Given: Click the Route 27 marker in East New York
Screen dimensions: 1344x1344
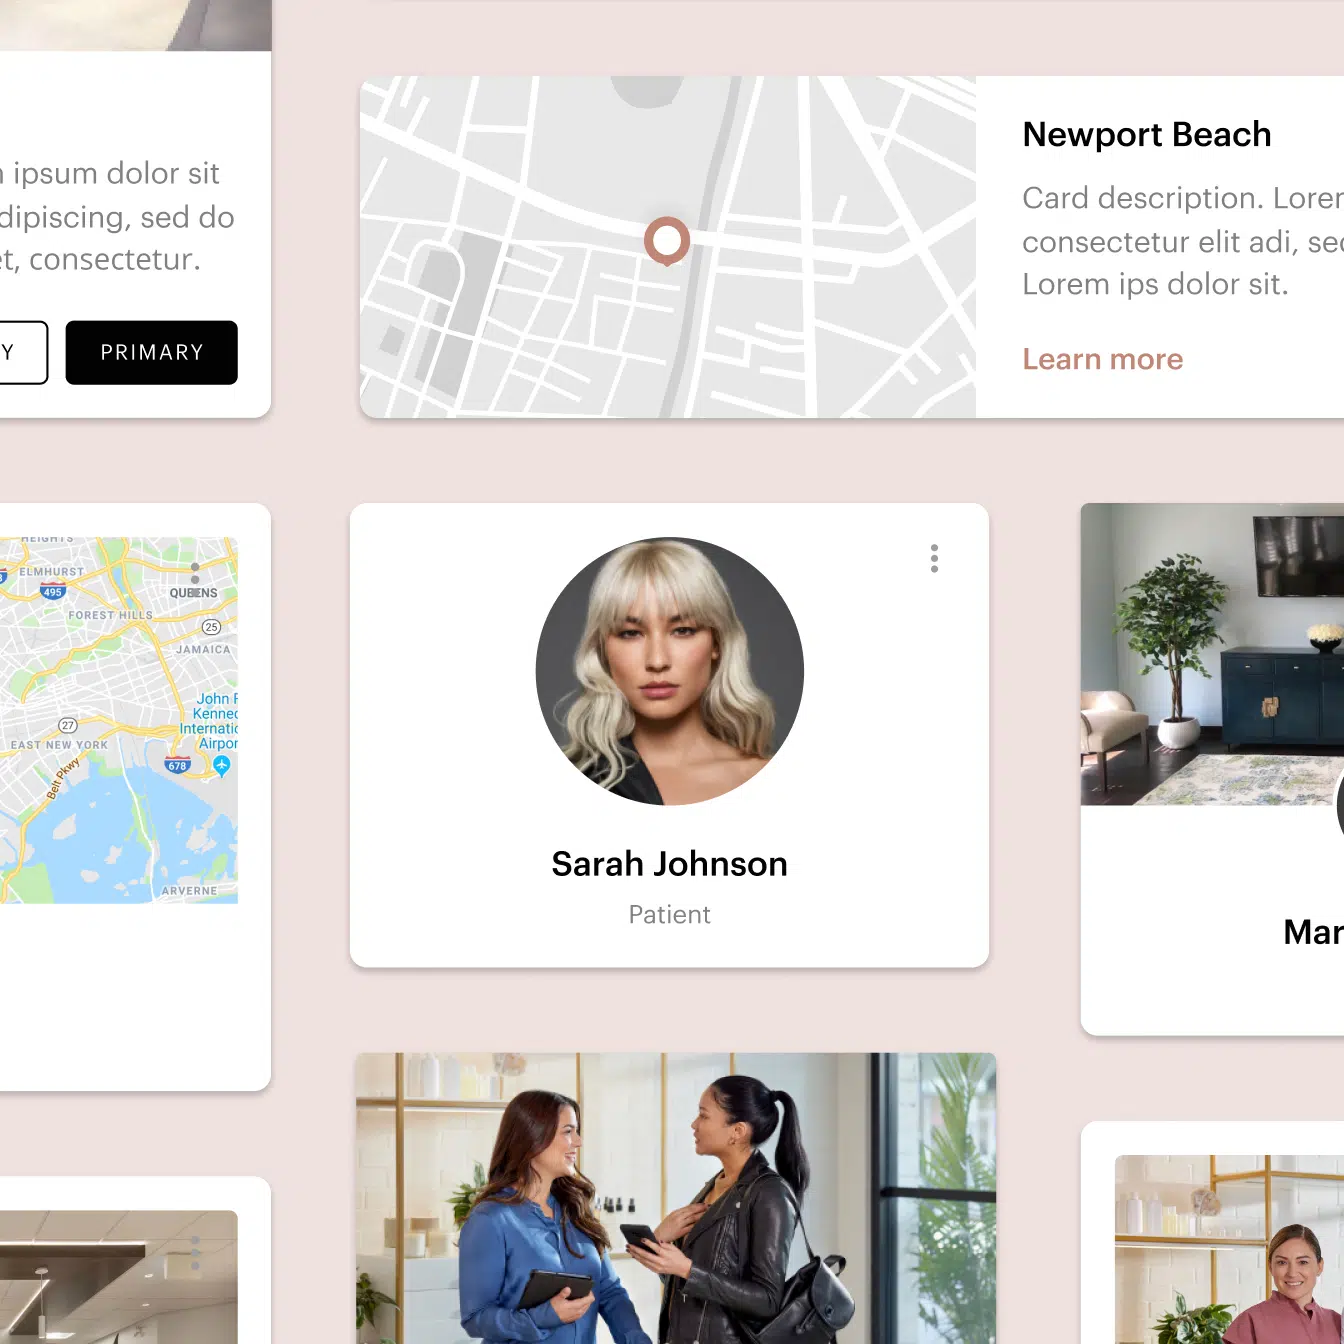Looking at the screenshot, I should (x=67, y=725).
